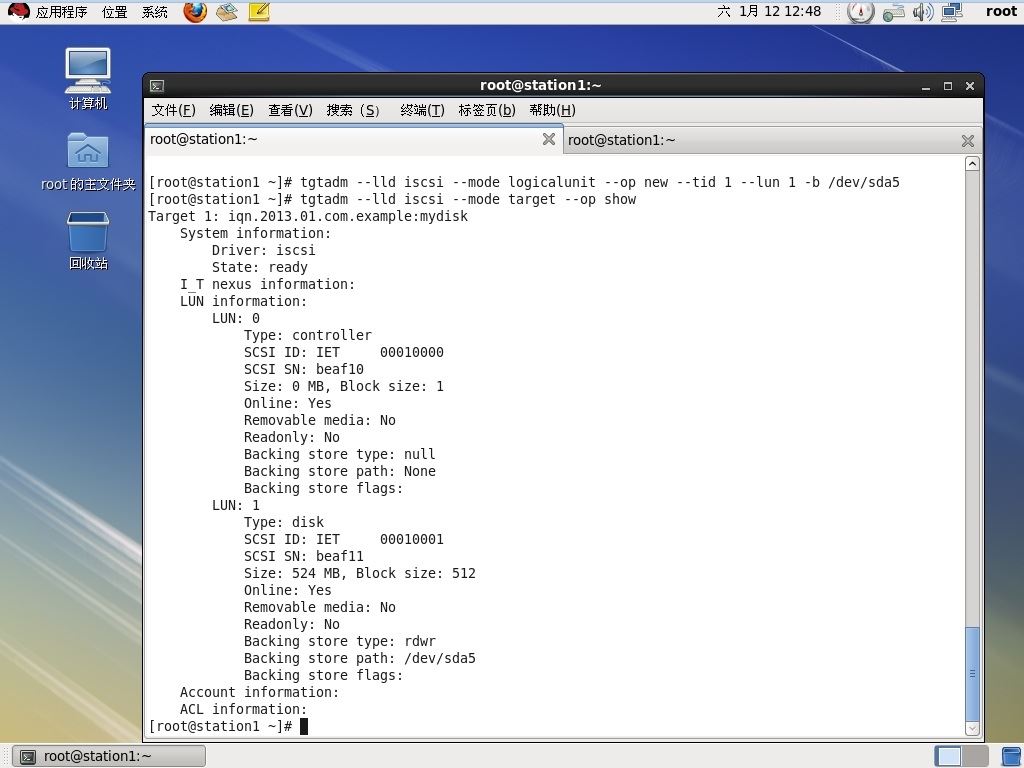Open the 应用程序 panel menu
The width and height of the screenshot is (1024, 768).
[x=61, y=12]
